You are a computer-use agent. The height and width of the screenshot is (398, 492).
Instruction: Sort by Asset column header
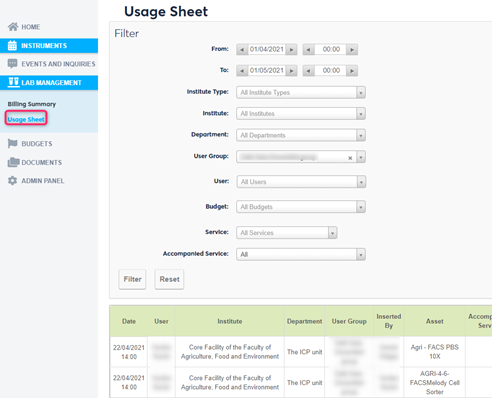(x=435, y=321)
